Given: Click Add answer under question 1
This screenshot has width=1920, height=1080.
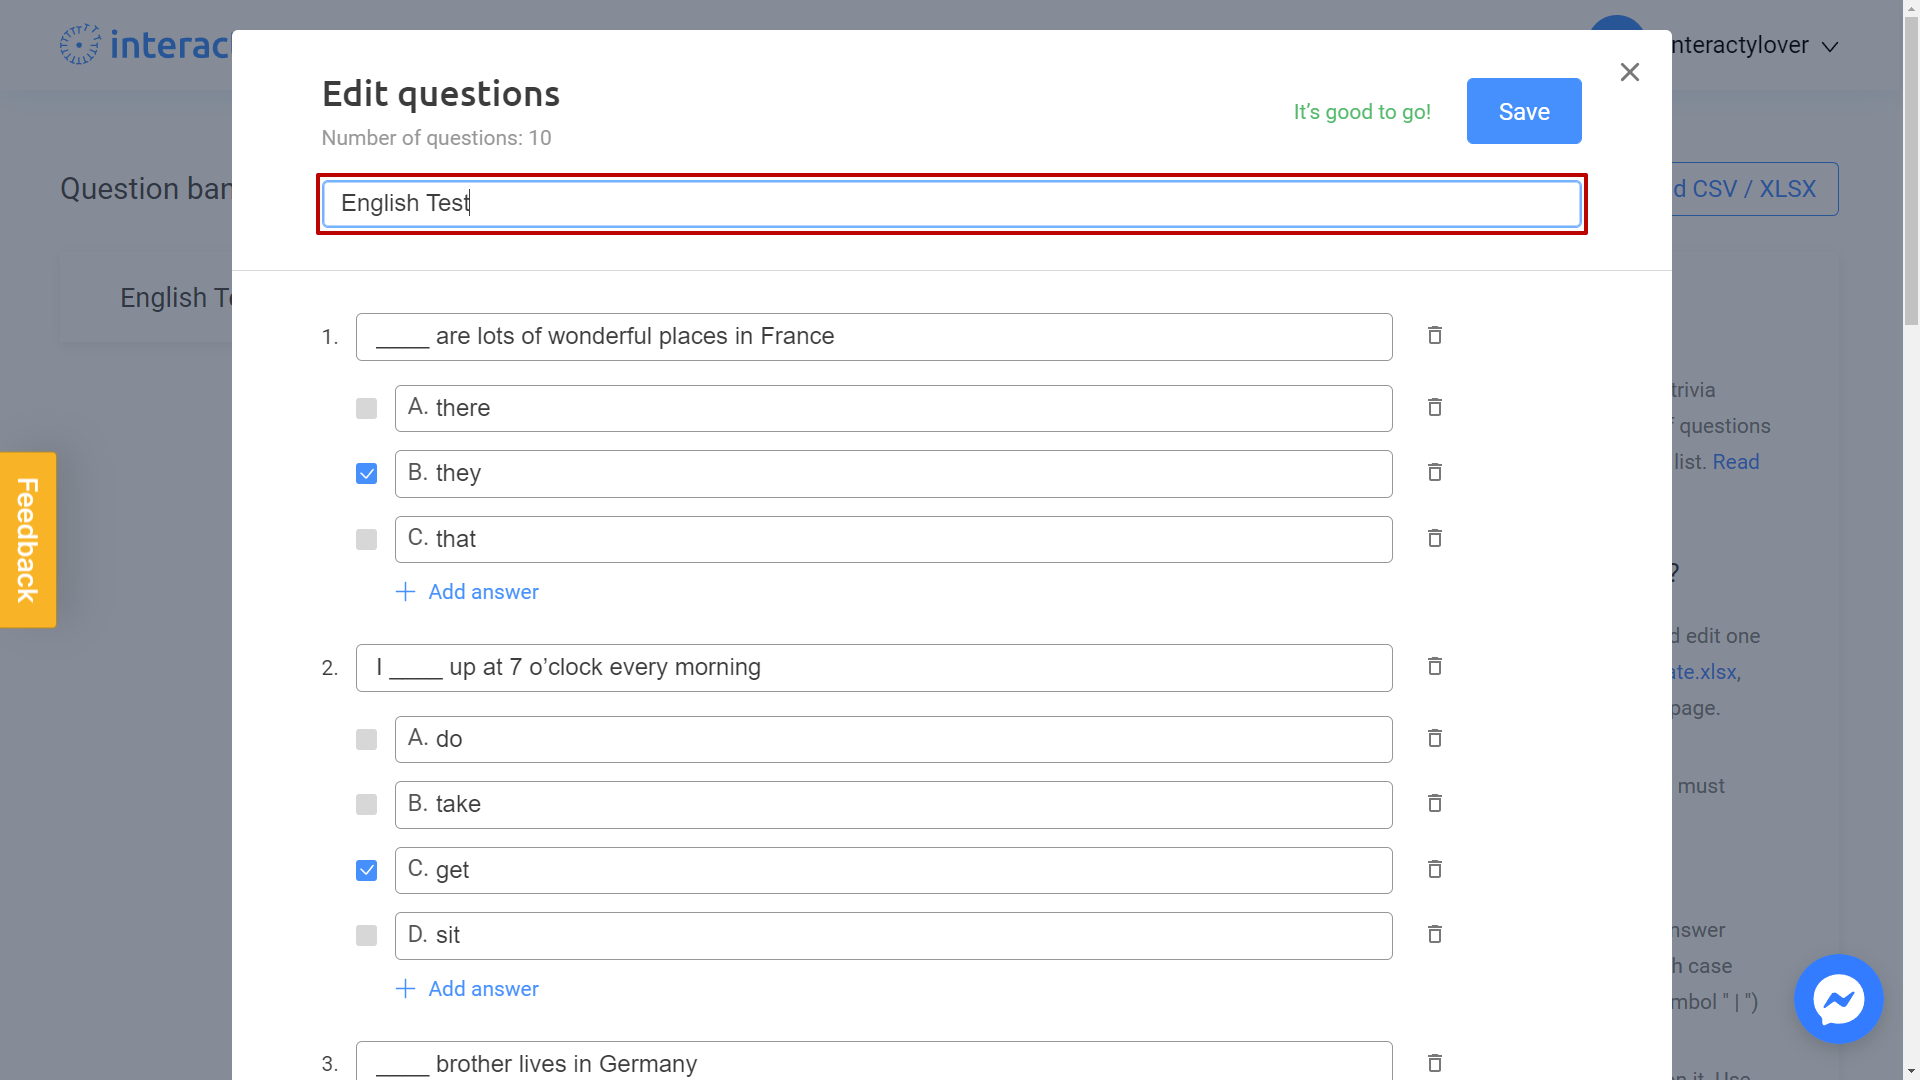Looking at the screenshot, I should (468, 591).
